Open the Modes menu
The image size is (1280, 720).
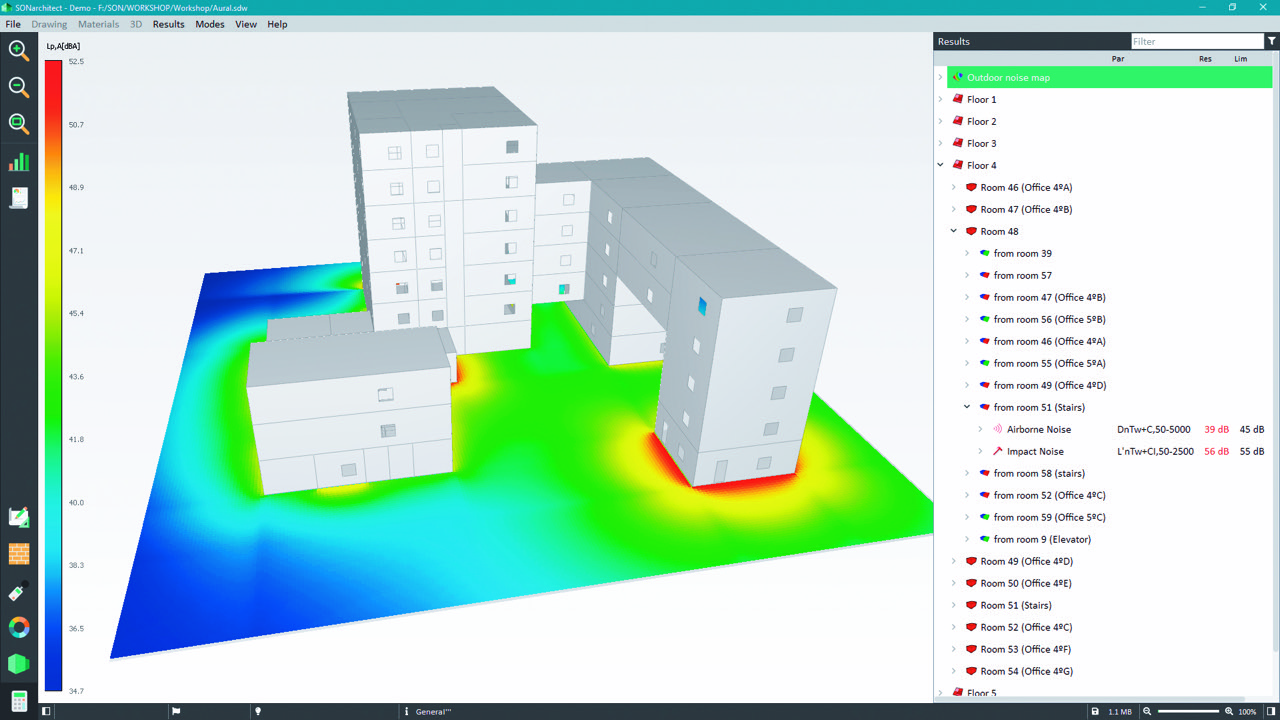210,24
